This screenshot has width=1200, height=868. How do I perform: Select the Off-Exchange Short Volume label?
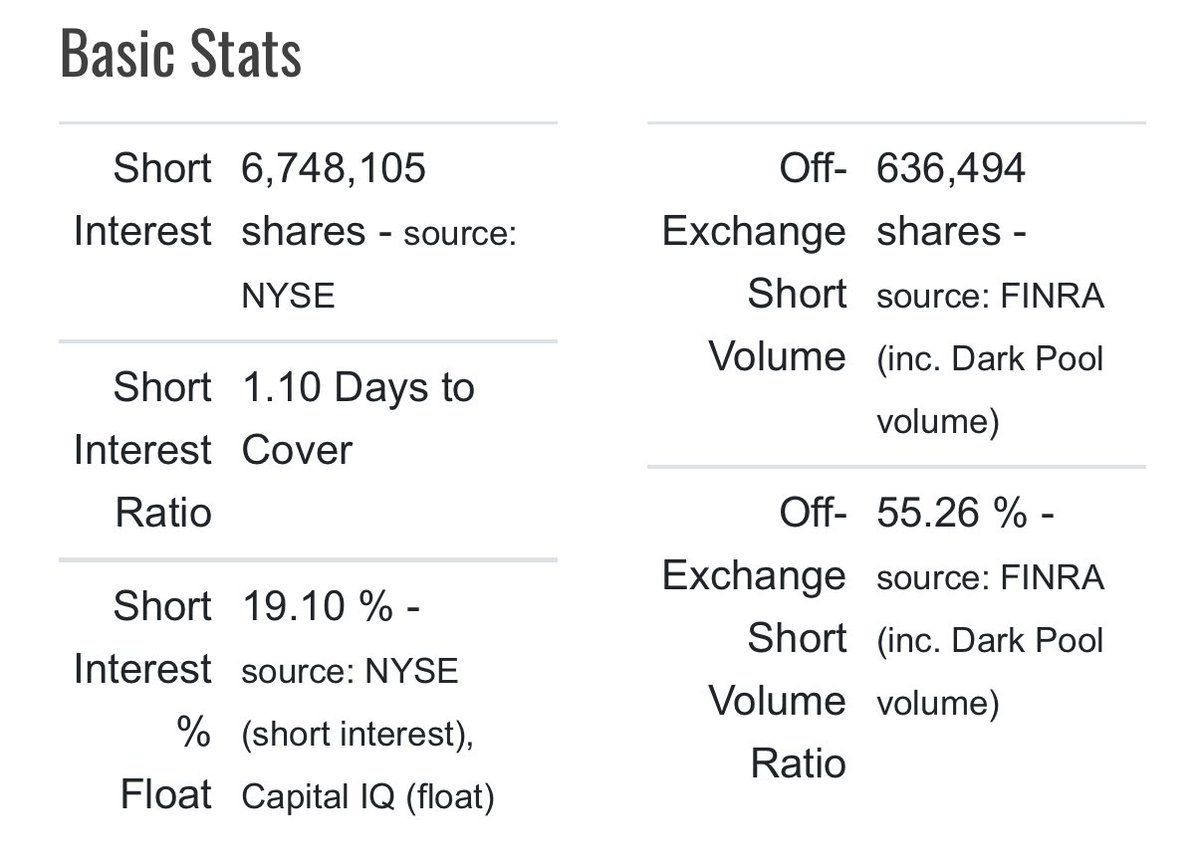(754, 263)
